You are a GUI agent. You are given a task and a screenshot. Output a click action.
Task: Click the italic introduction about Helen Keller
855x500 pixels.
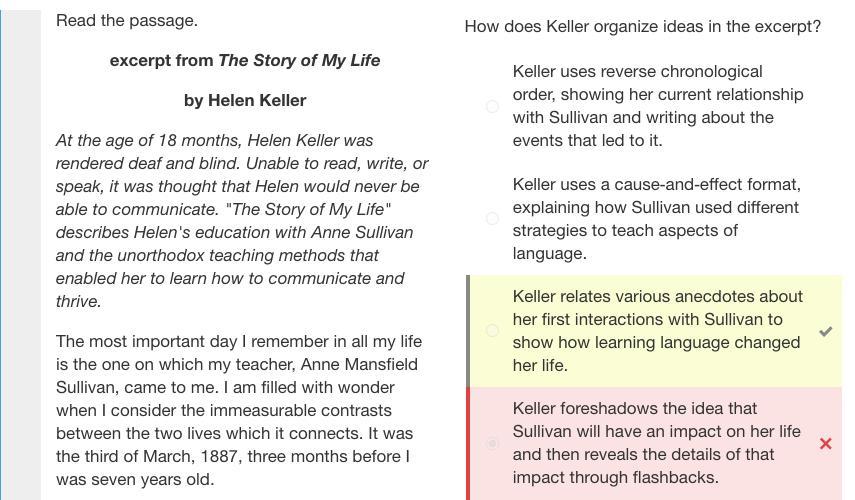(242, 221)
